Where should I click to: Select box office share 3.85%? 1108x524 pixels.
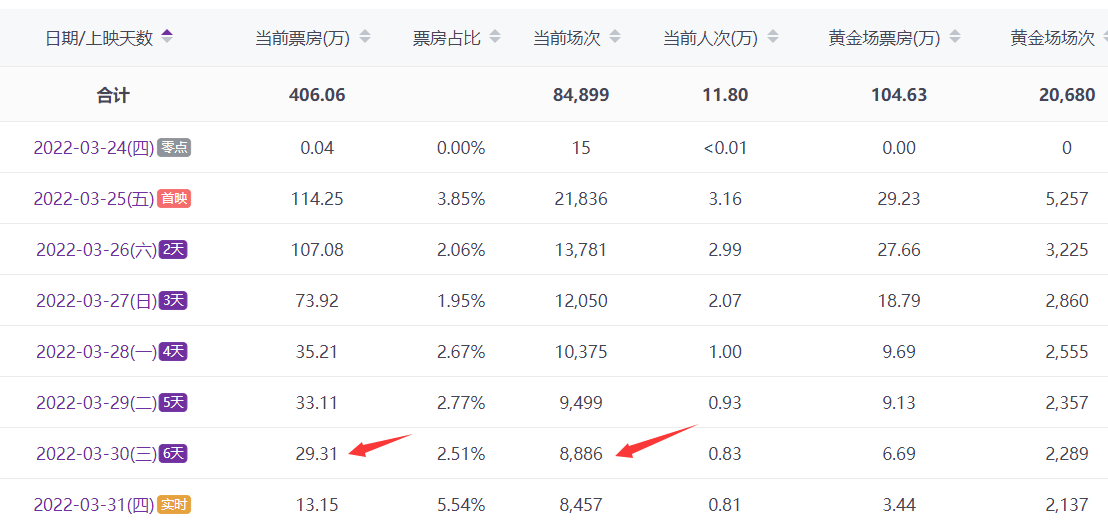461,199
